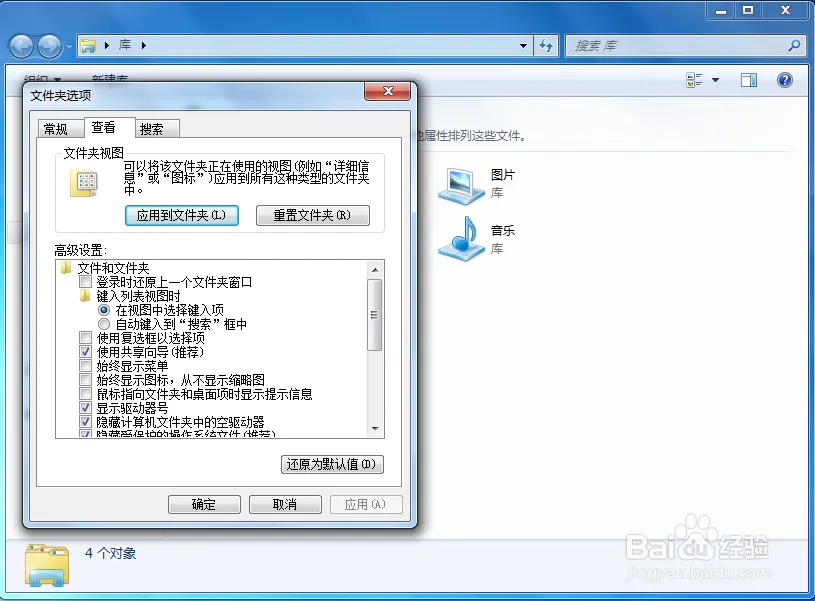Screen dimensions: 815x601
Task: Expand the arrow before 库 breadcrumb
Action: tap(107, 46)
